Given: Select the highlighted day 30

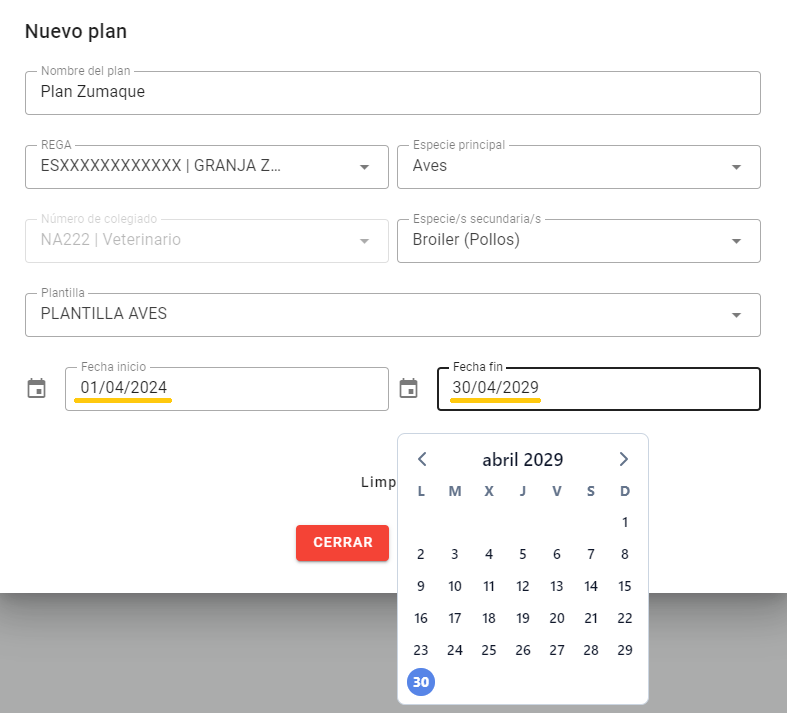Looking at the screenshot, I should click(421, 682).
